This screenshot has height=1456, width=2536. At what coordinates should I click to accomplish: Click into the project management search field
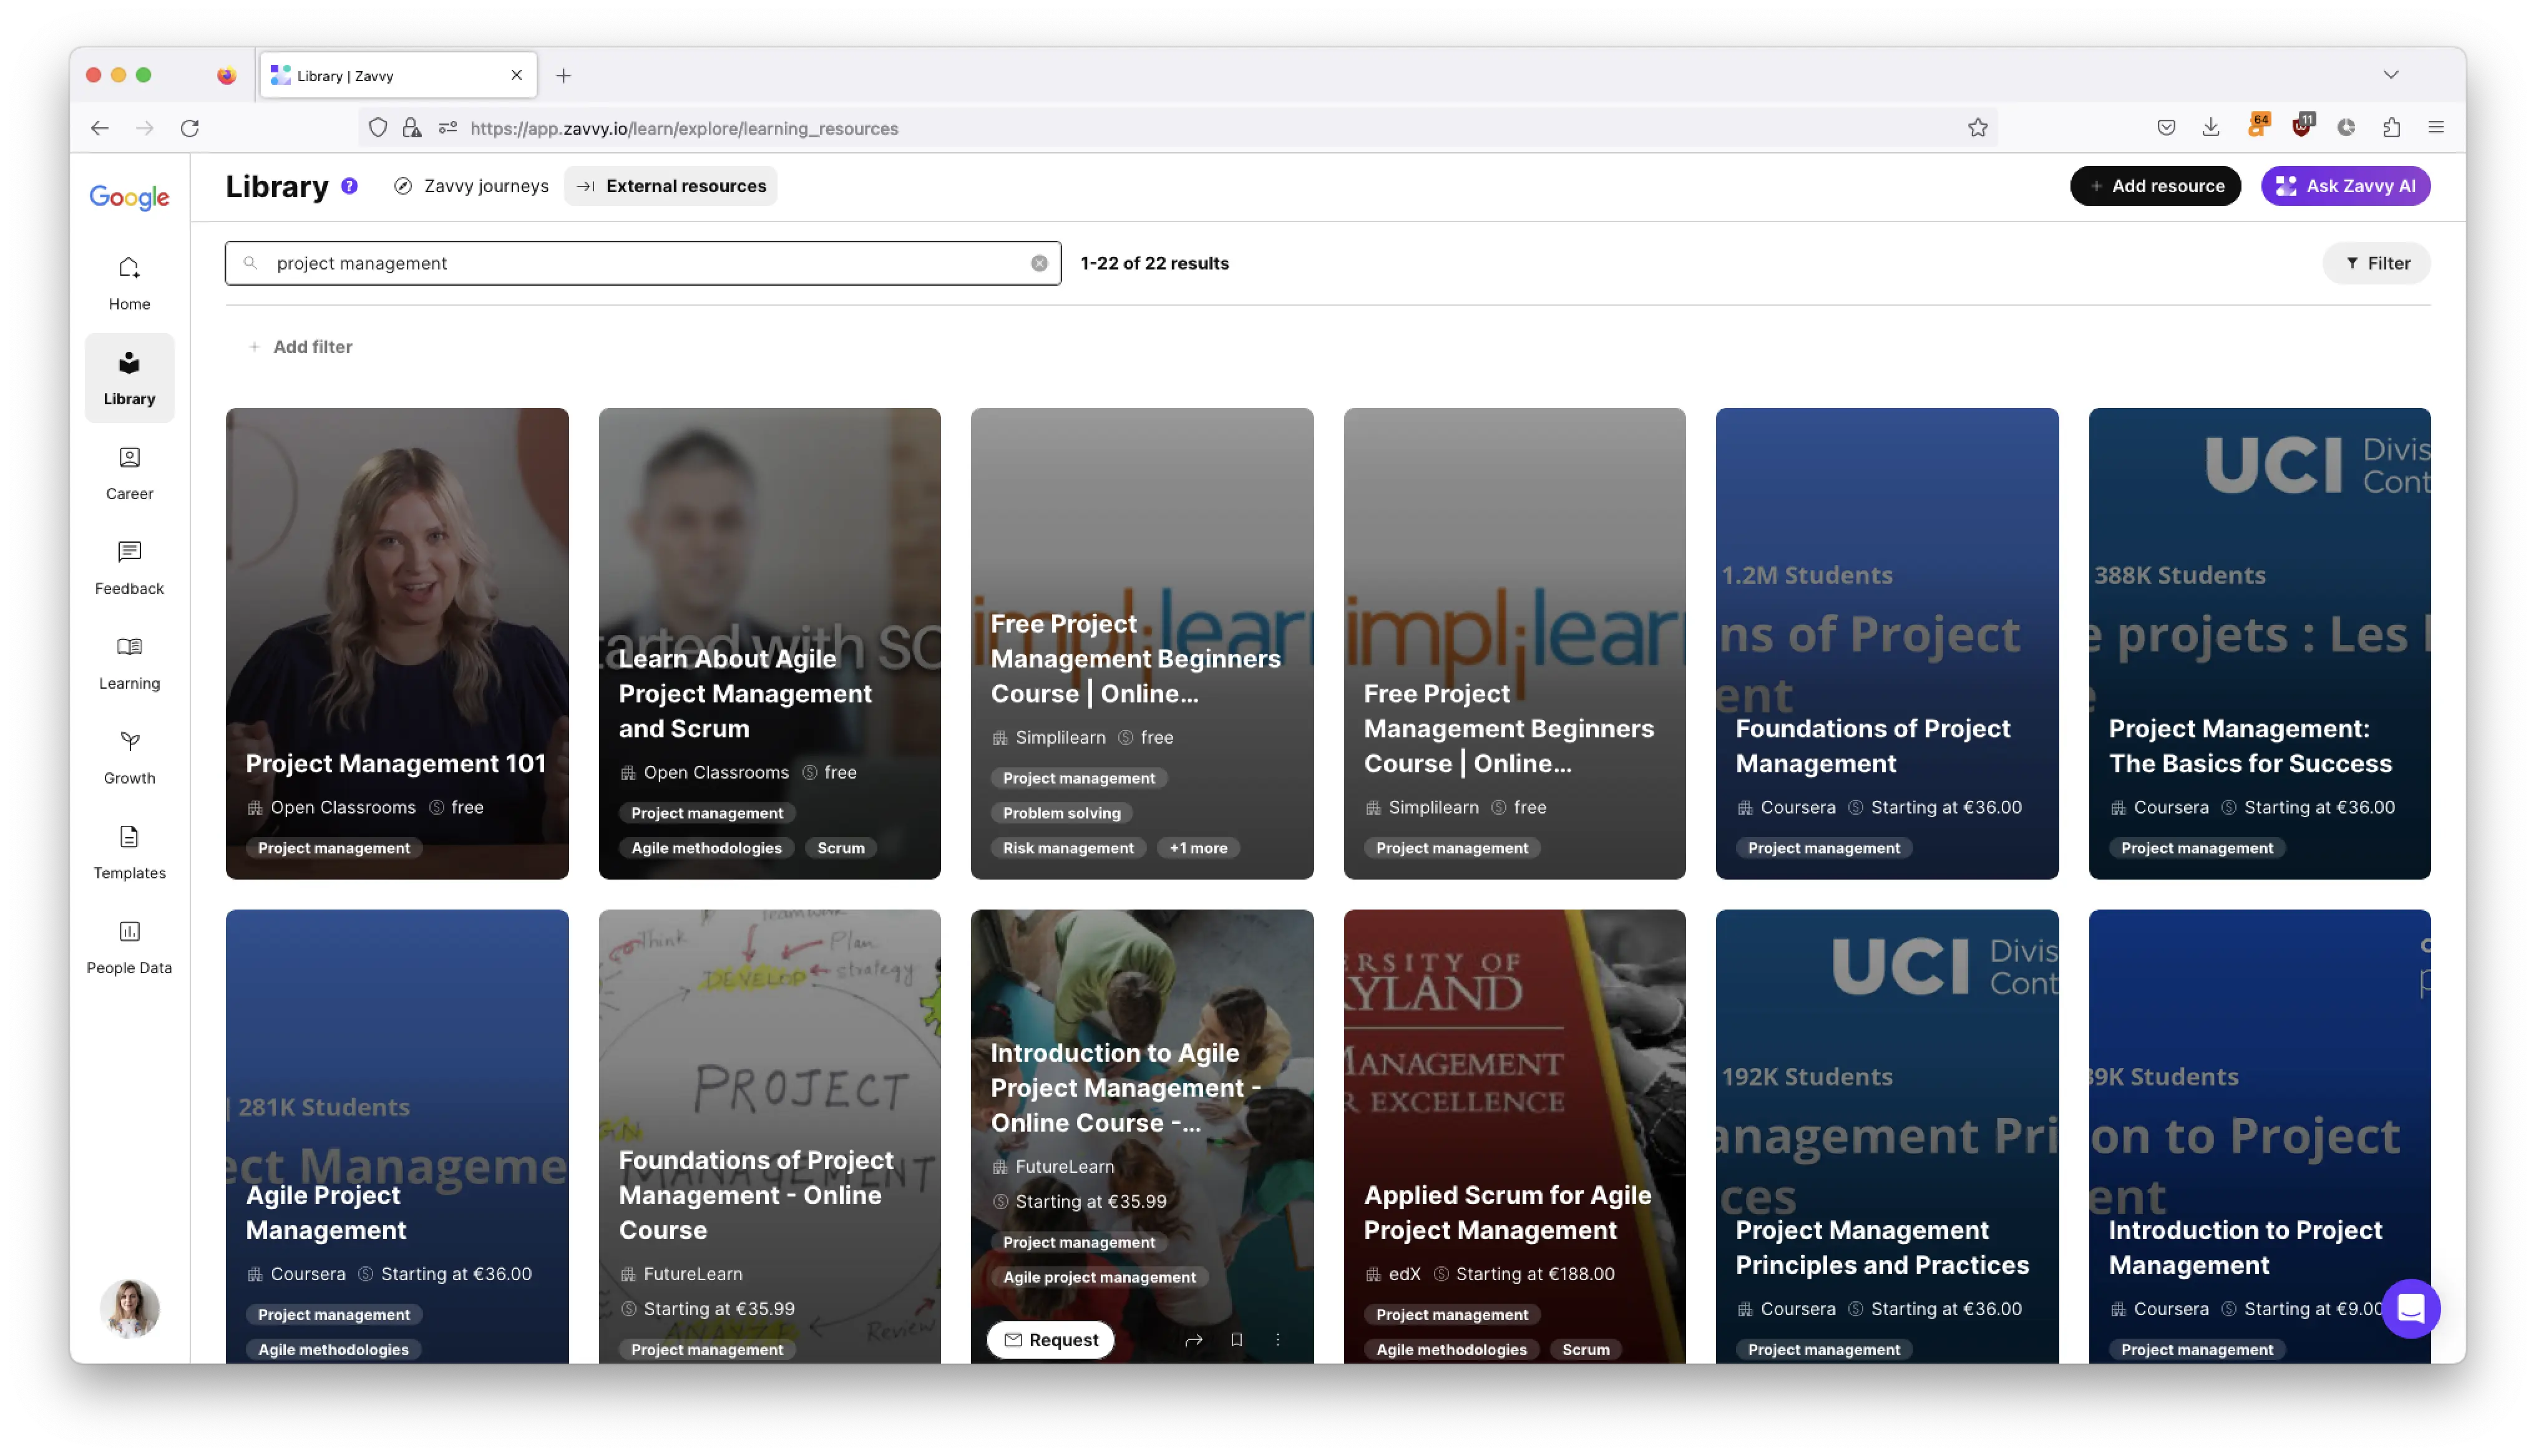pyautogui.click(x=640, y=263)
